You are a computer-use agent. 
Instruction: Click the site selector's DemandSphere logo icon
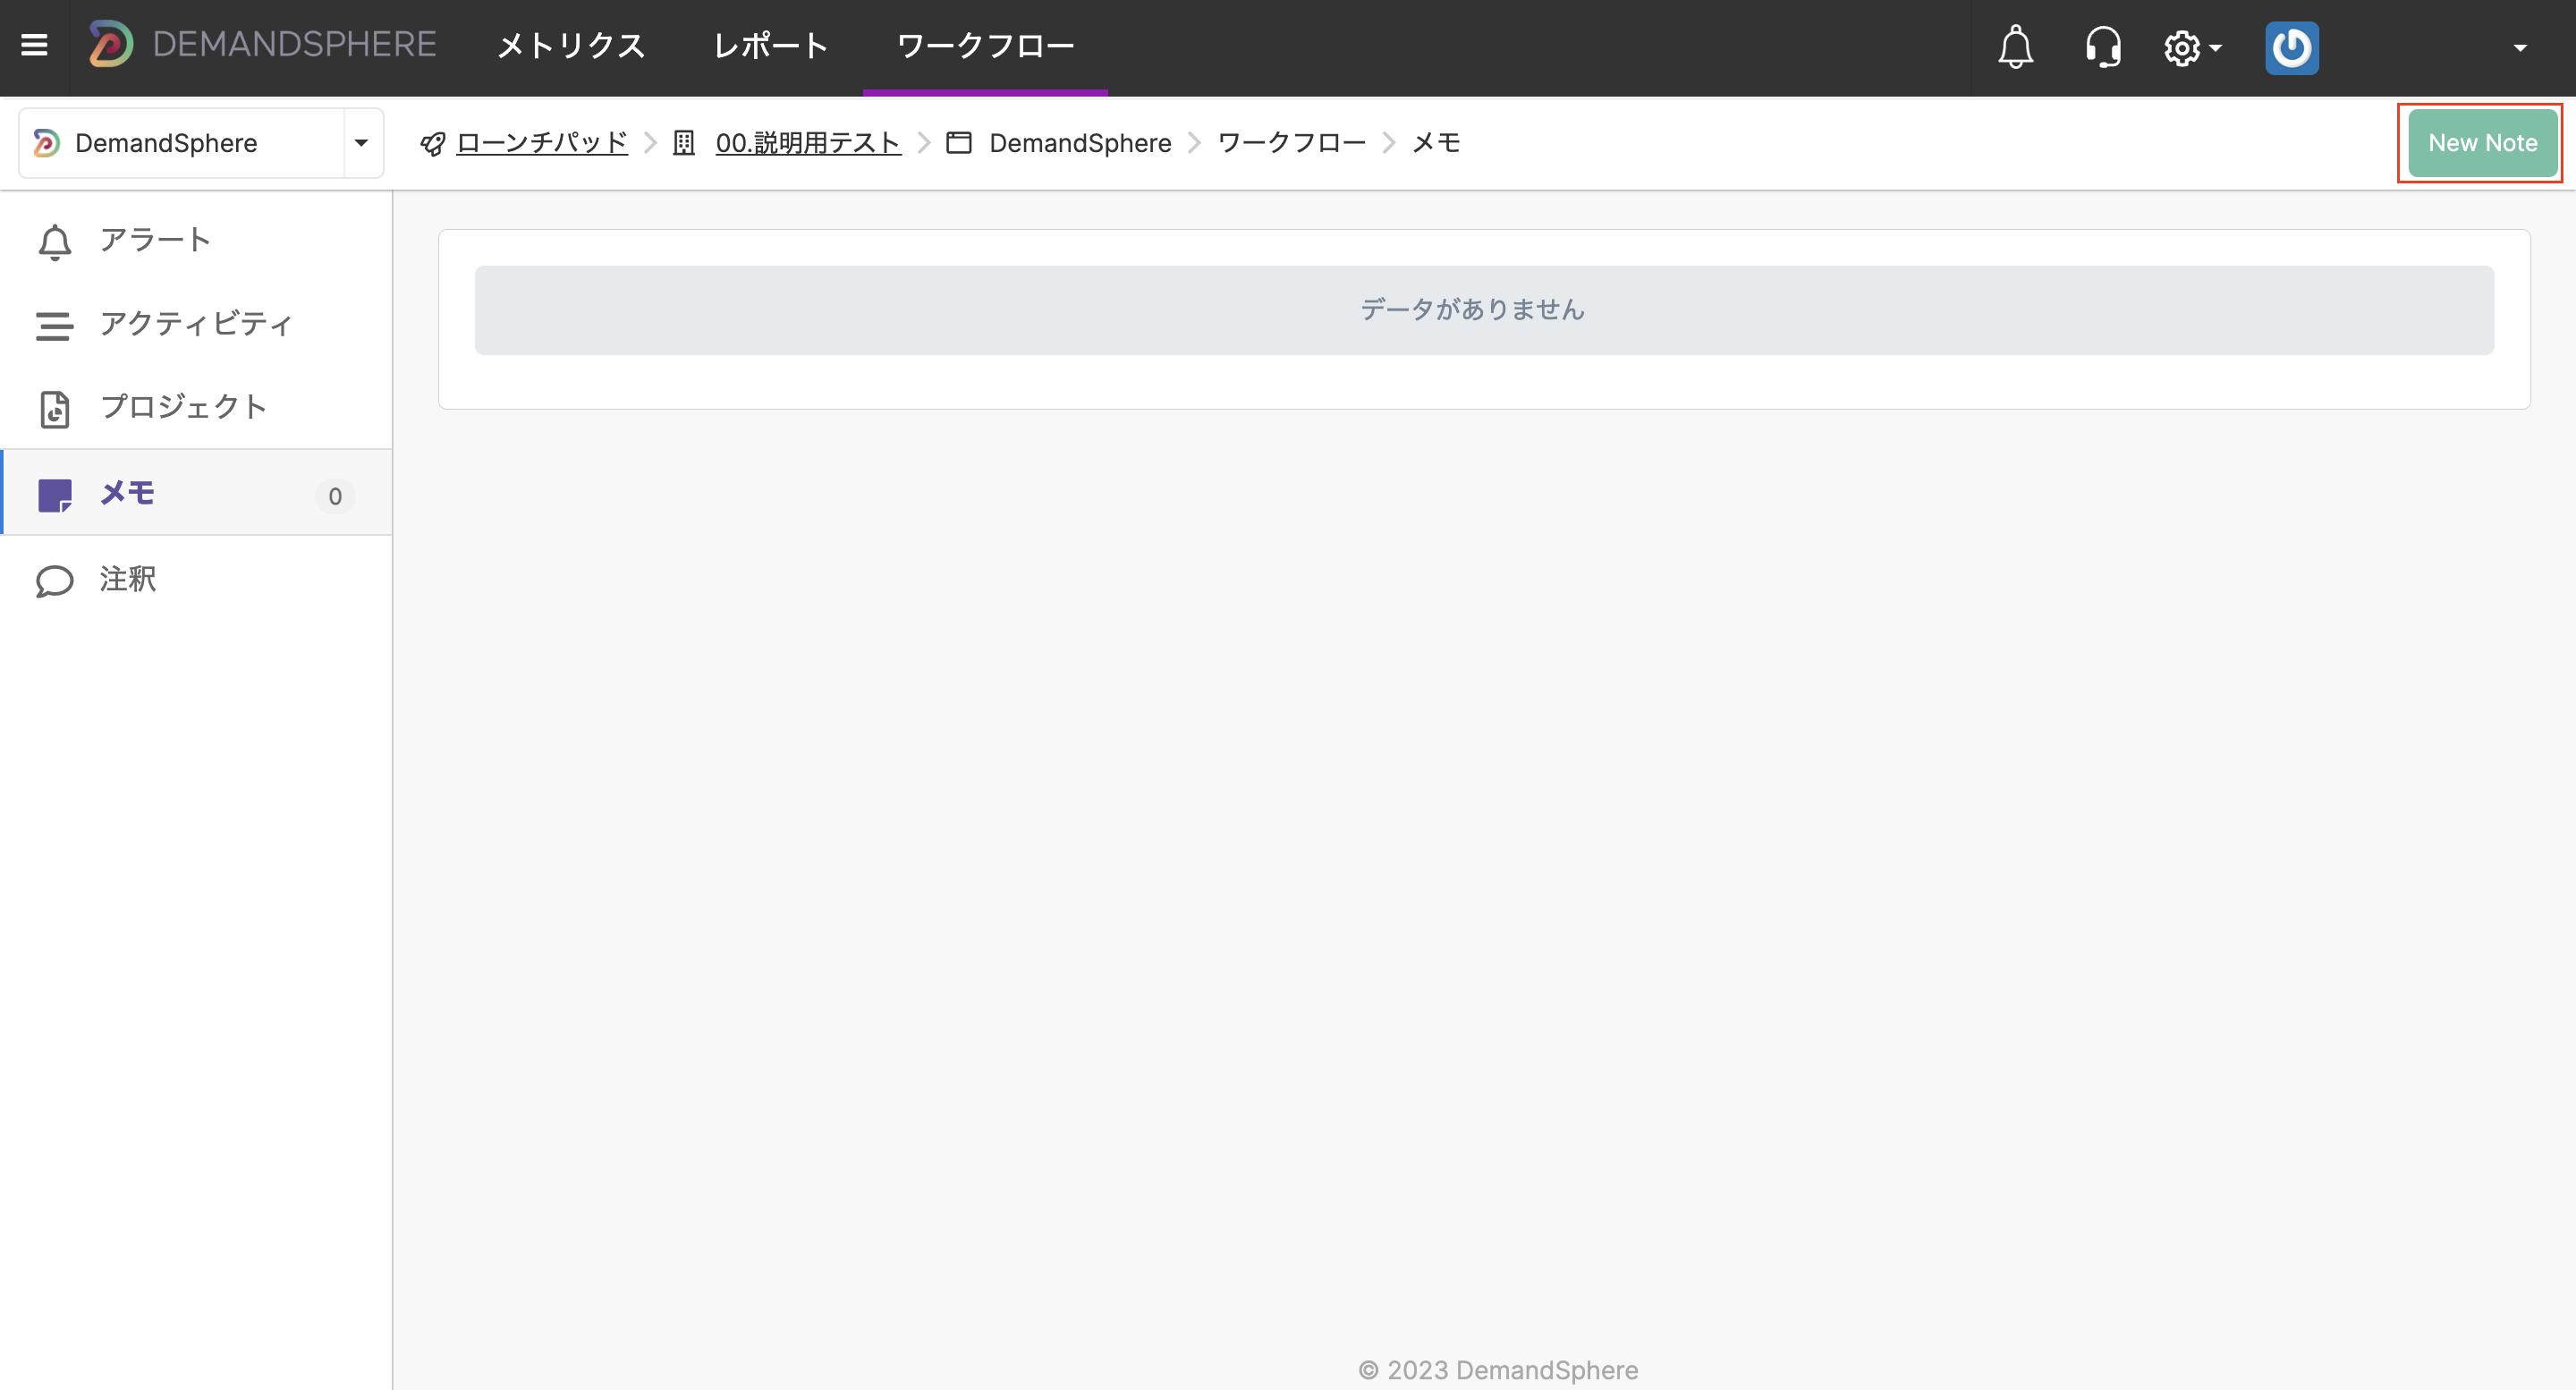pos(47,143)
